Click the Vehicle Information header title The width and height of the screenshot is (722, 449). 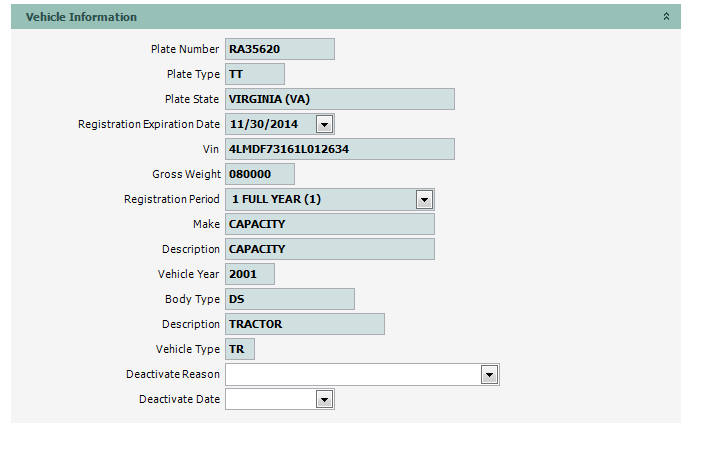coord(81,17)
